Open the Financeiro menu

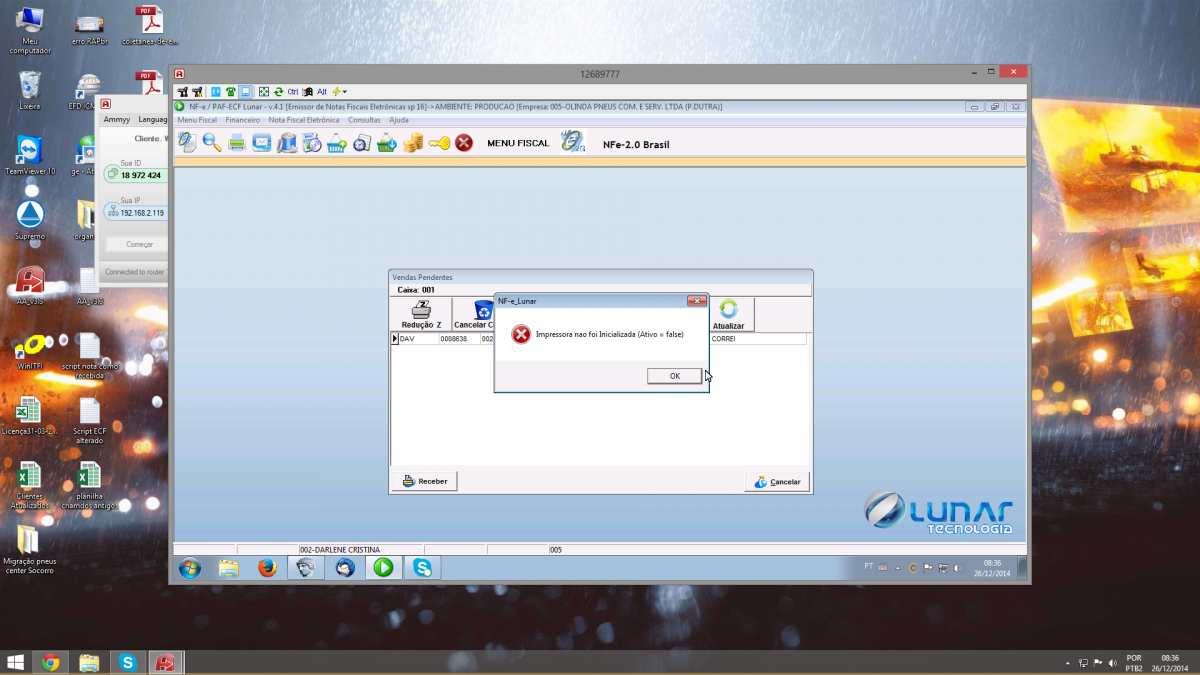[x=243, y=119]
